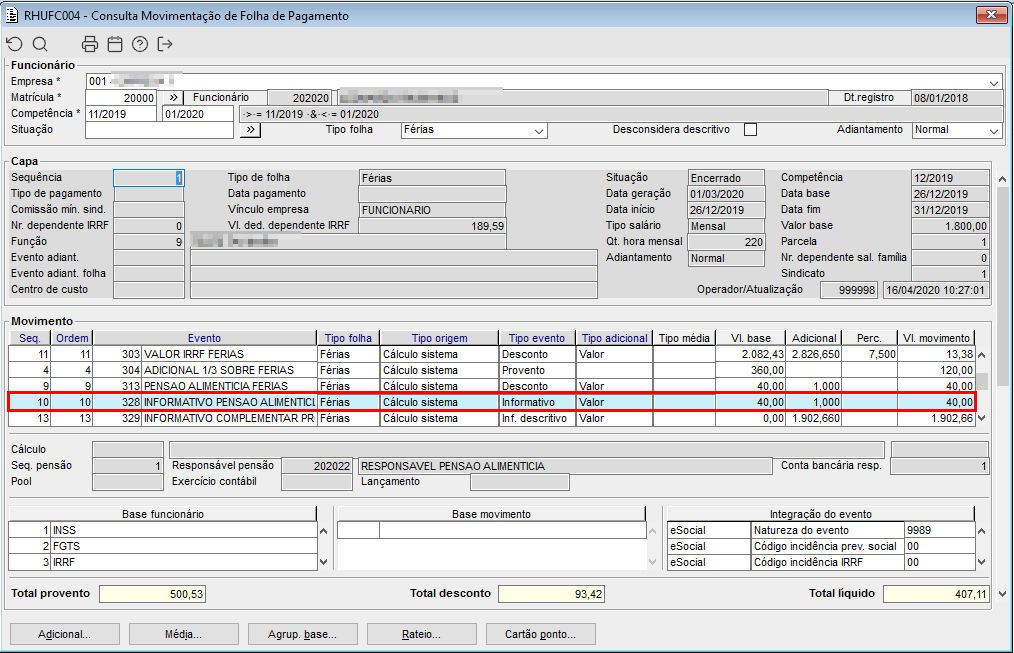Expand the Empresa dropdown
This screenshot has width=1014, height=653.
click(x=994, y=82)
